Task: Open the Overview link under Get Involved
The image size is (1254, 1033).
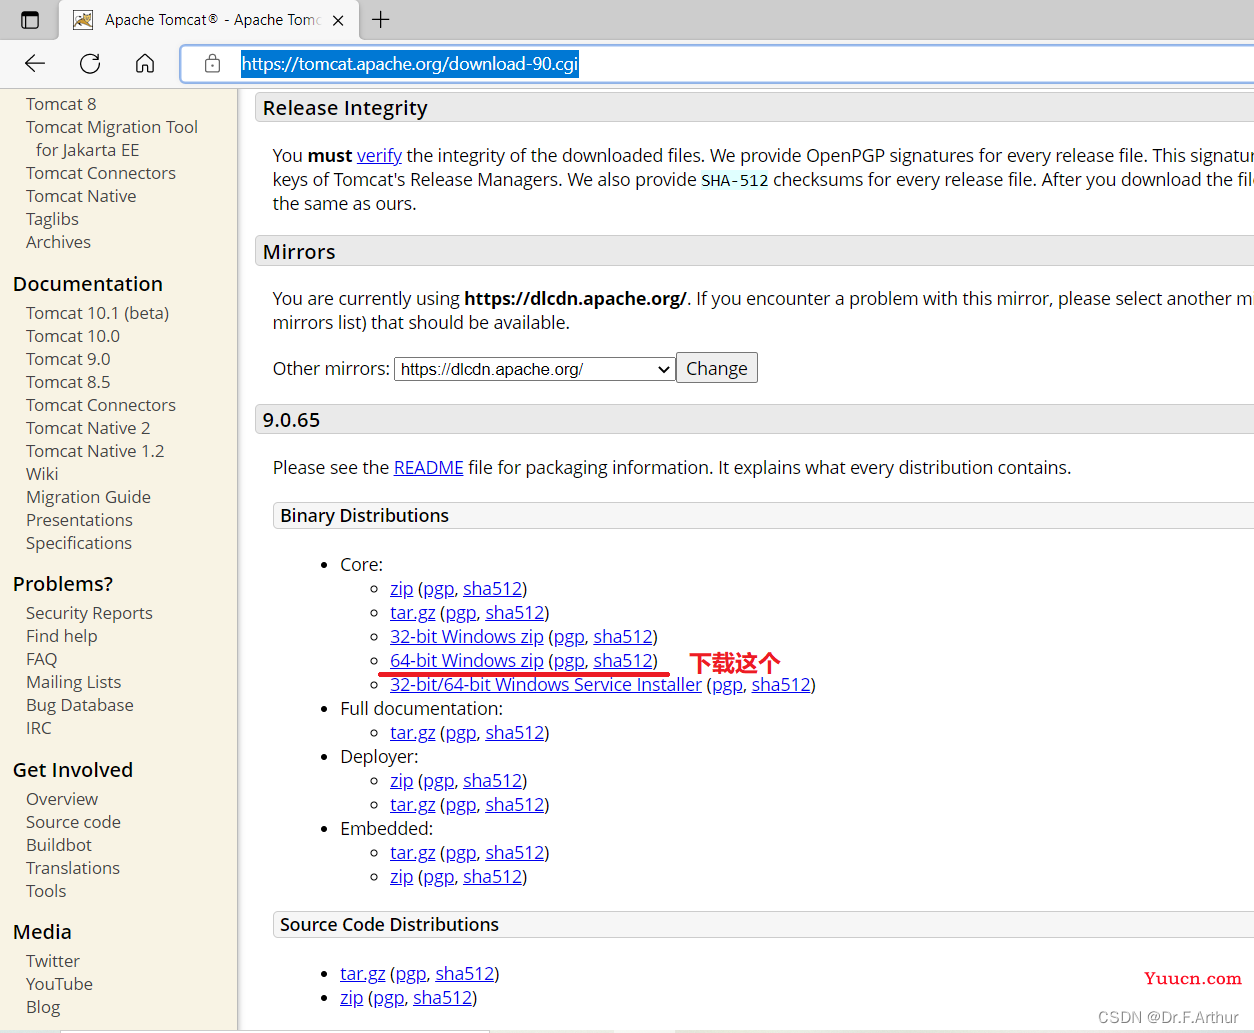Action: 62,799
